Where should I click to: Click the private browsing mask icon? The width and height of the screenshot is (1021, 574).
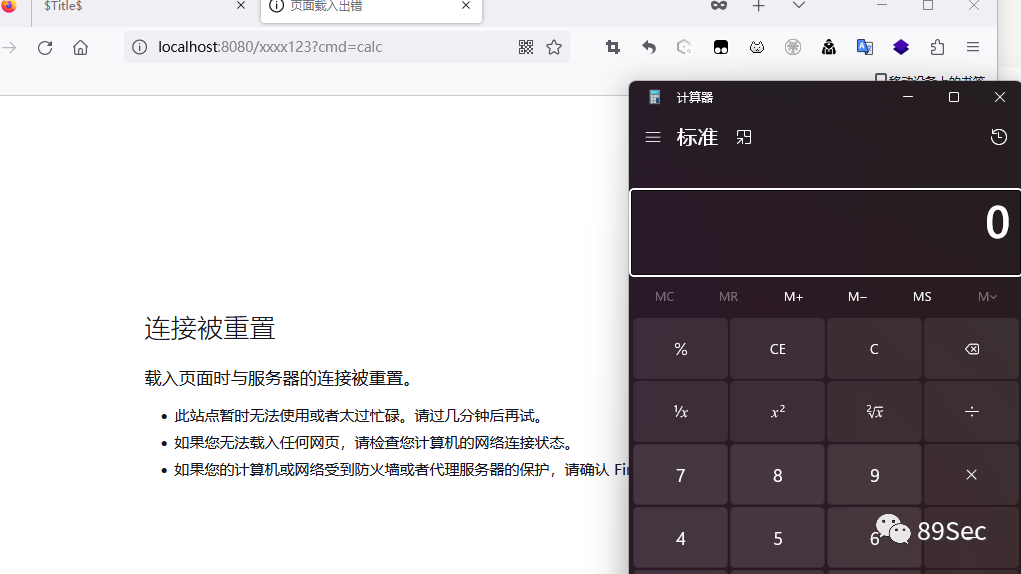pos(719,5)
